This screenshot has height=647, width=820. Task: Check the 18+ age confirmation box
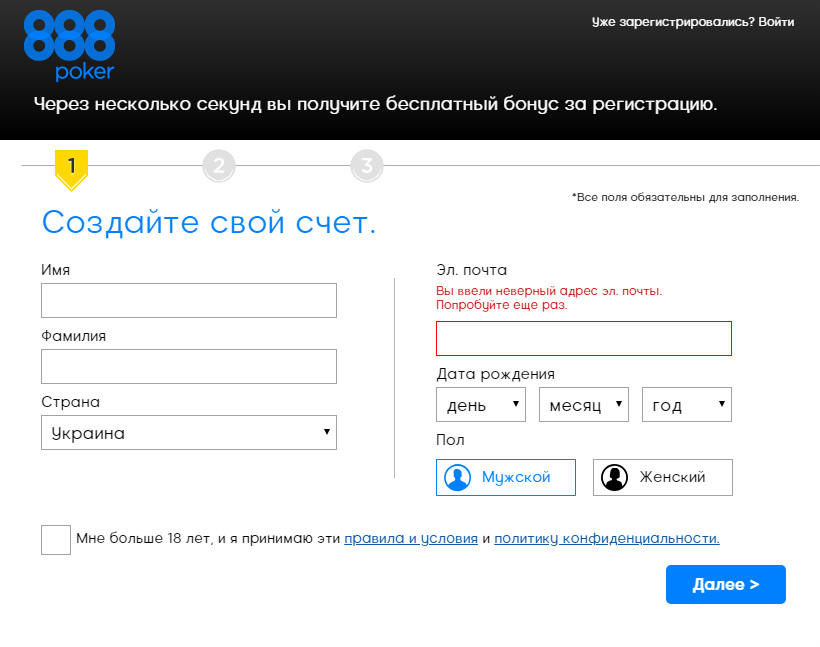pos(55,538)
